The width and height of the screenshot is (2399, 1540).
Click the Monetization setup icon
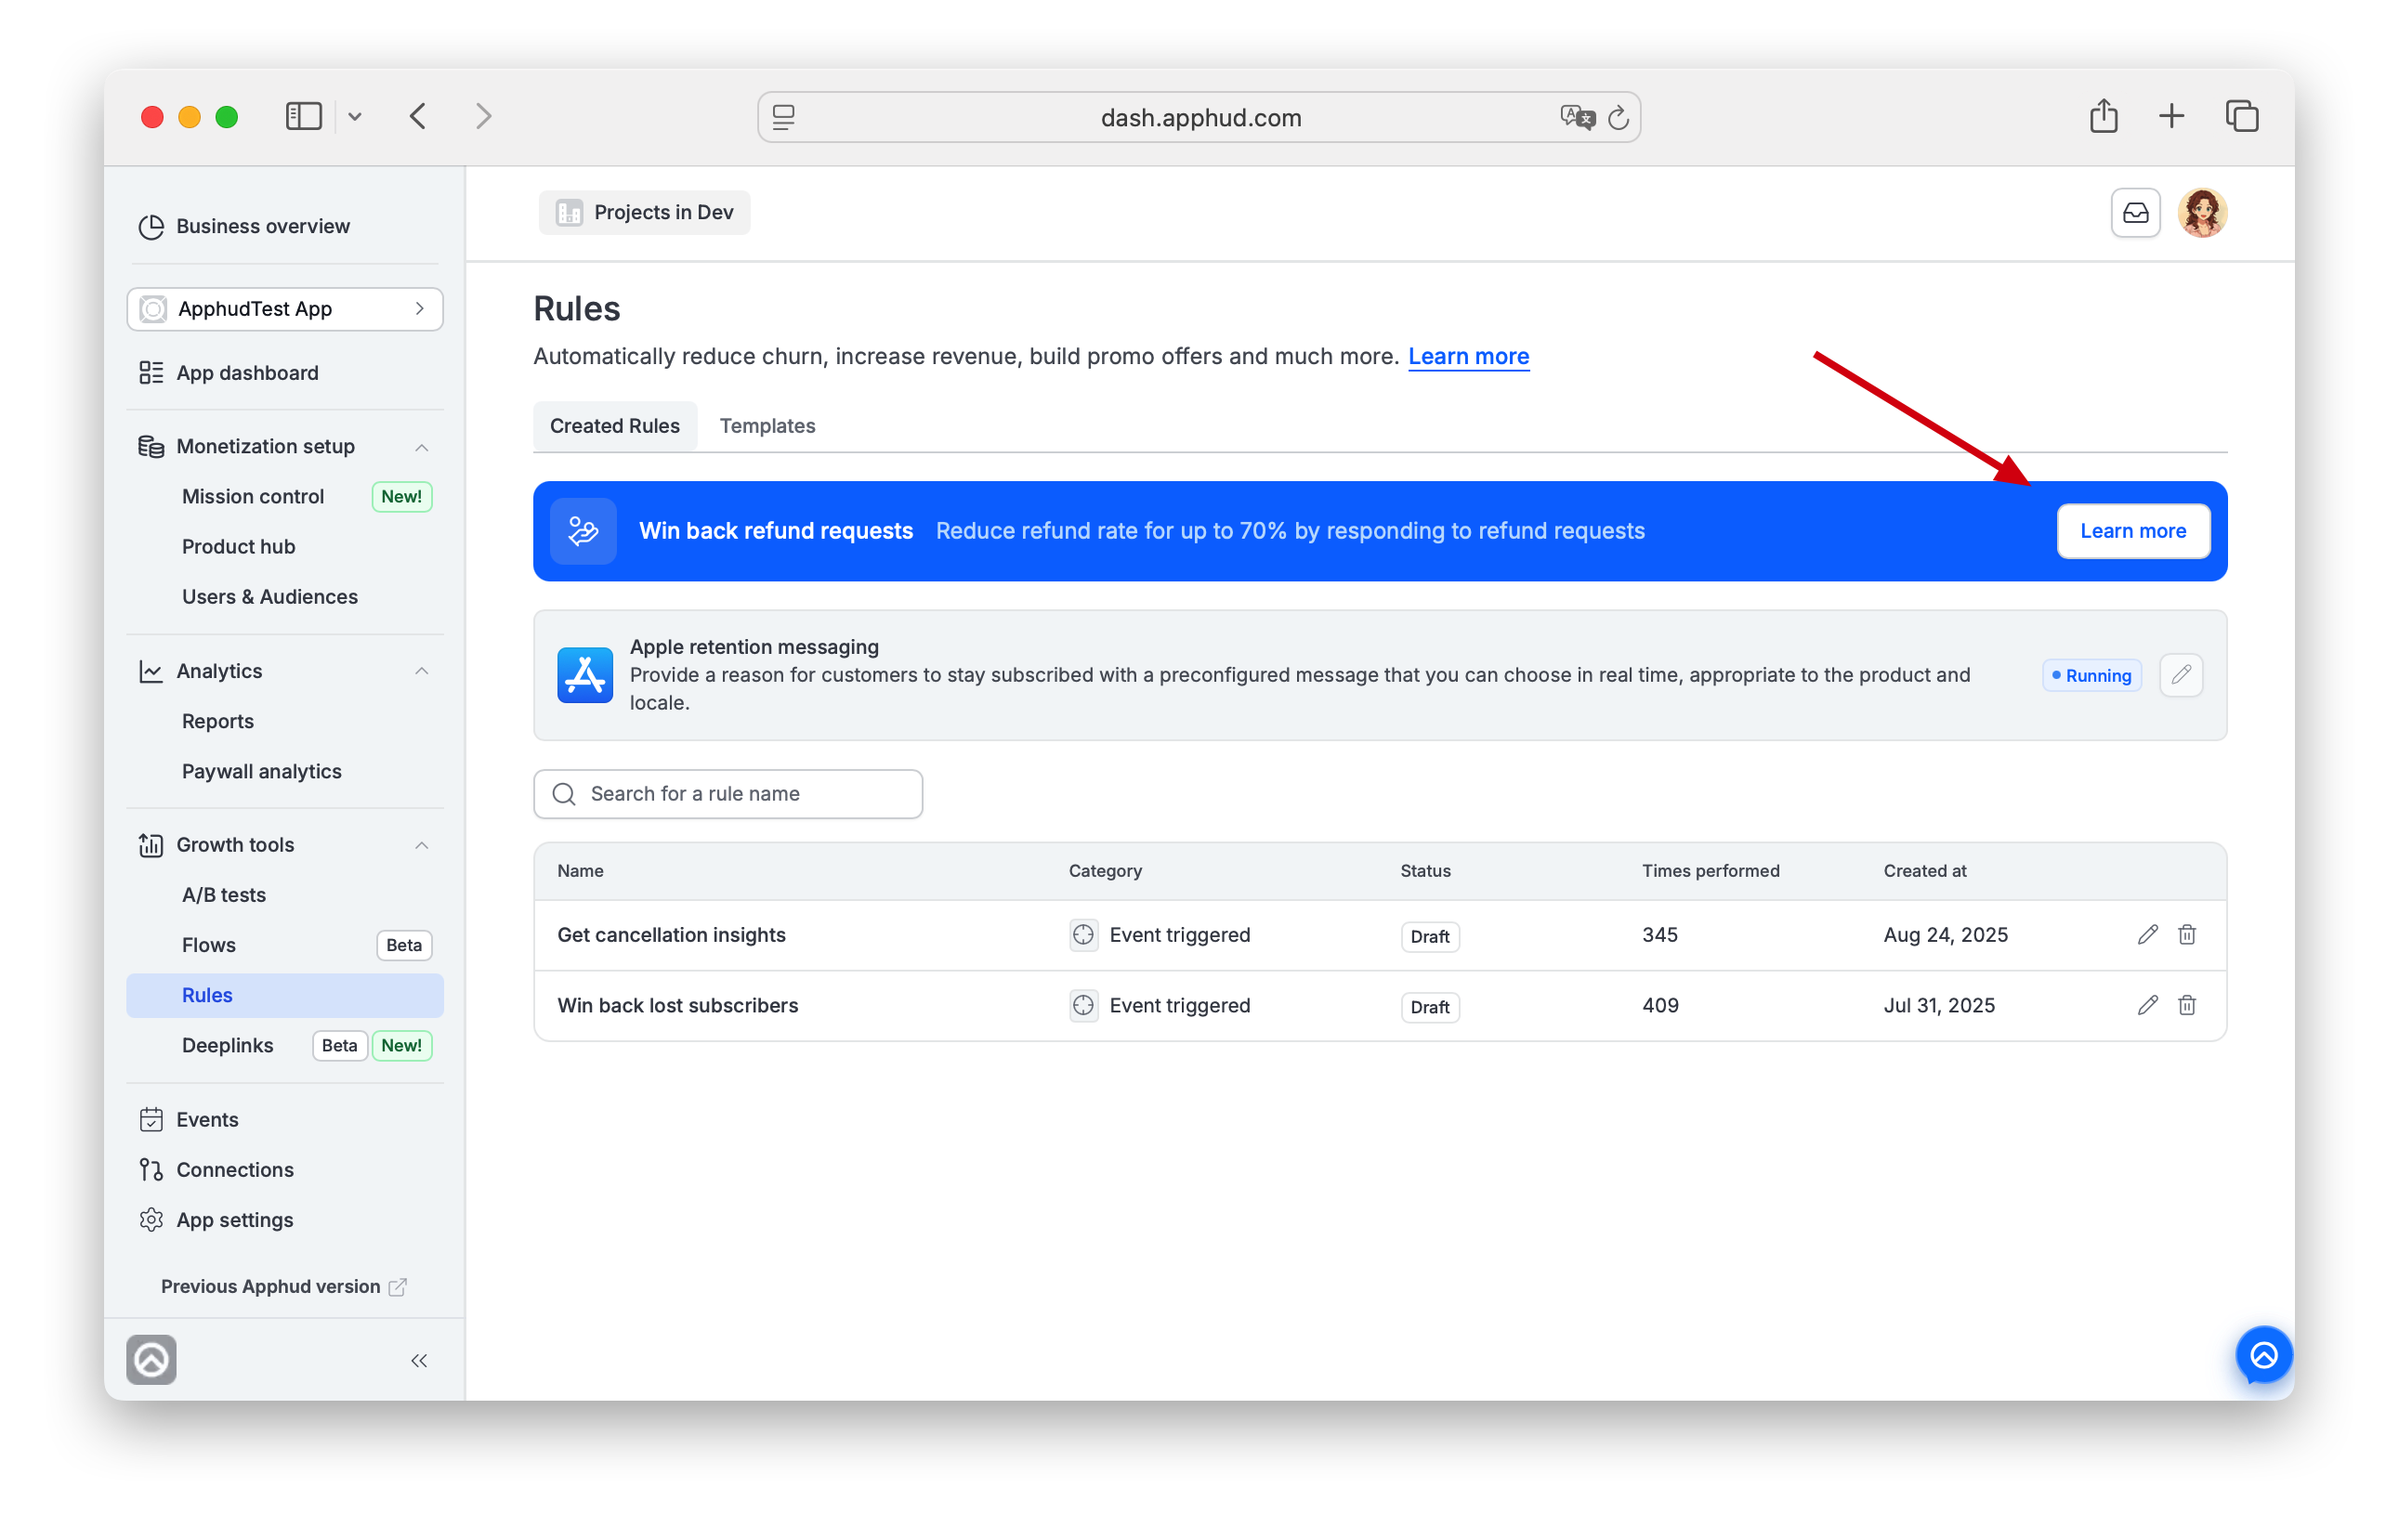(151, 447)
